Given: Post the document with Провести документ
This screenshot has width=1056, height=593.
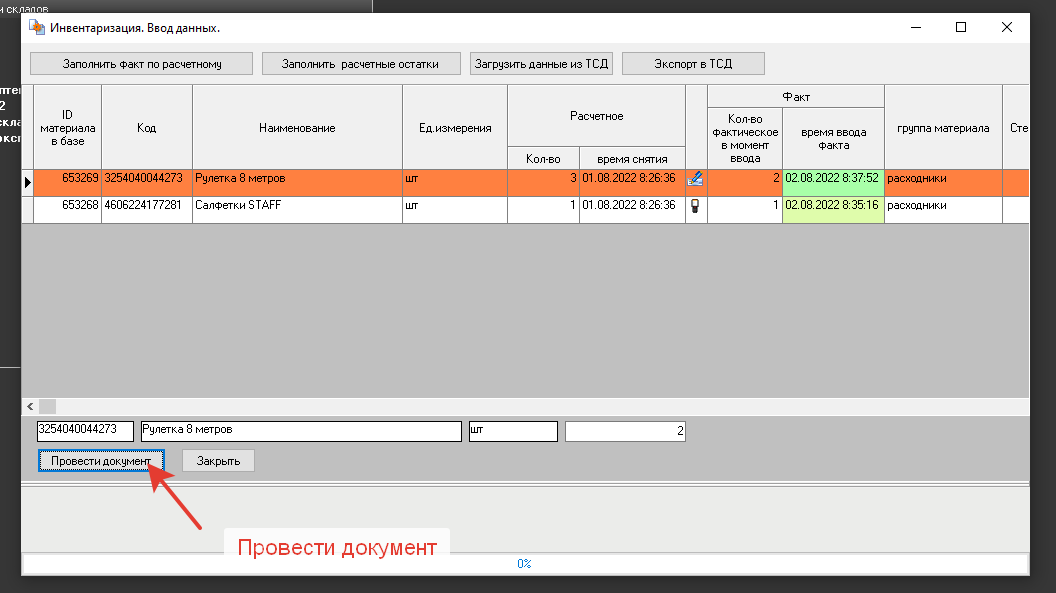Looking at the screenshot, I should coord(101,461).
